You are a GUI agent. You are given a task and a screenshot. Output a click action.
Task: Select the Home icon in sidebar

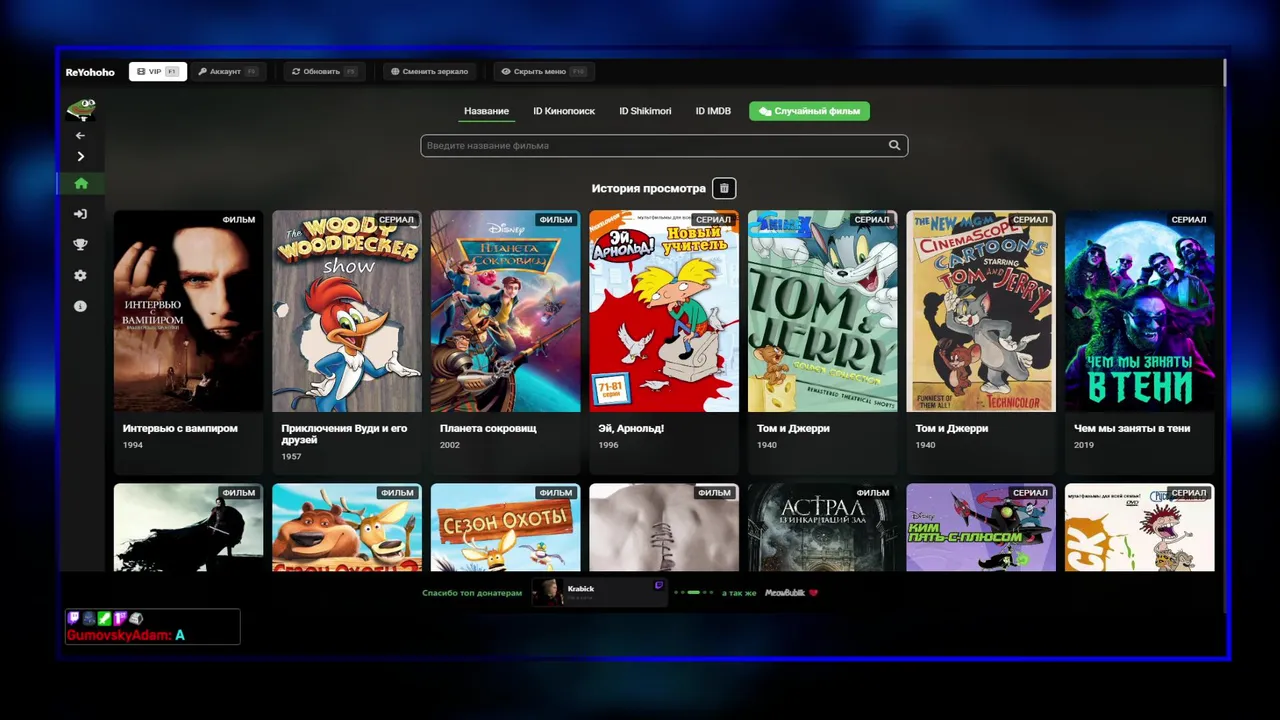pos(81,183)
